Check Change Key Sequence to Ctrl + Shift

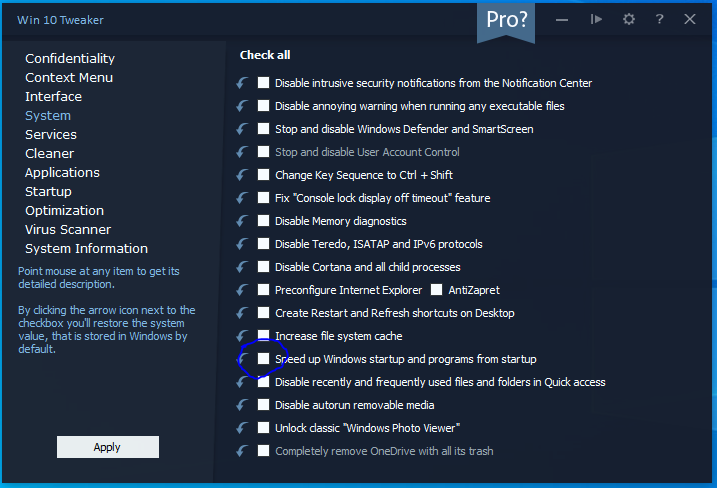(x=263, y=174)
